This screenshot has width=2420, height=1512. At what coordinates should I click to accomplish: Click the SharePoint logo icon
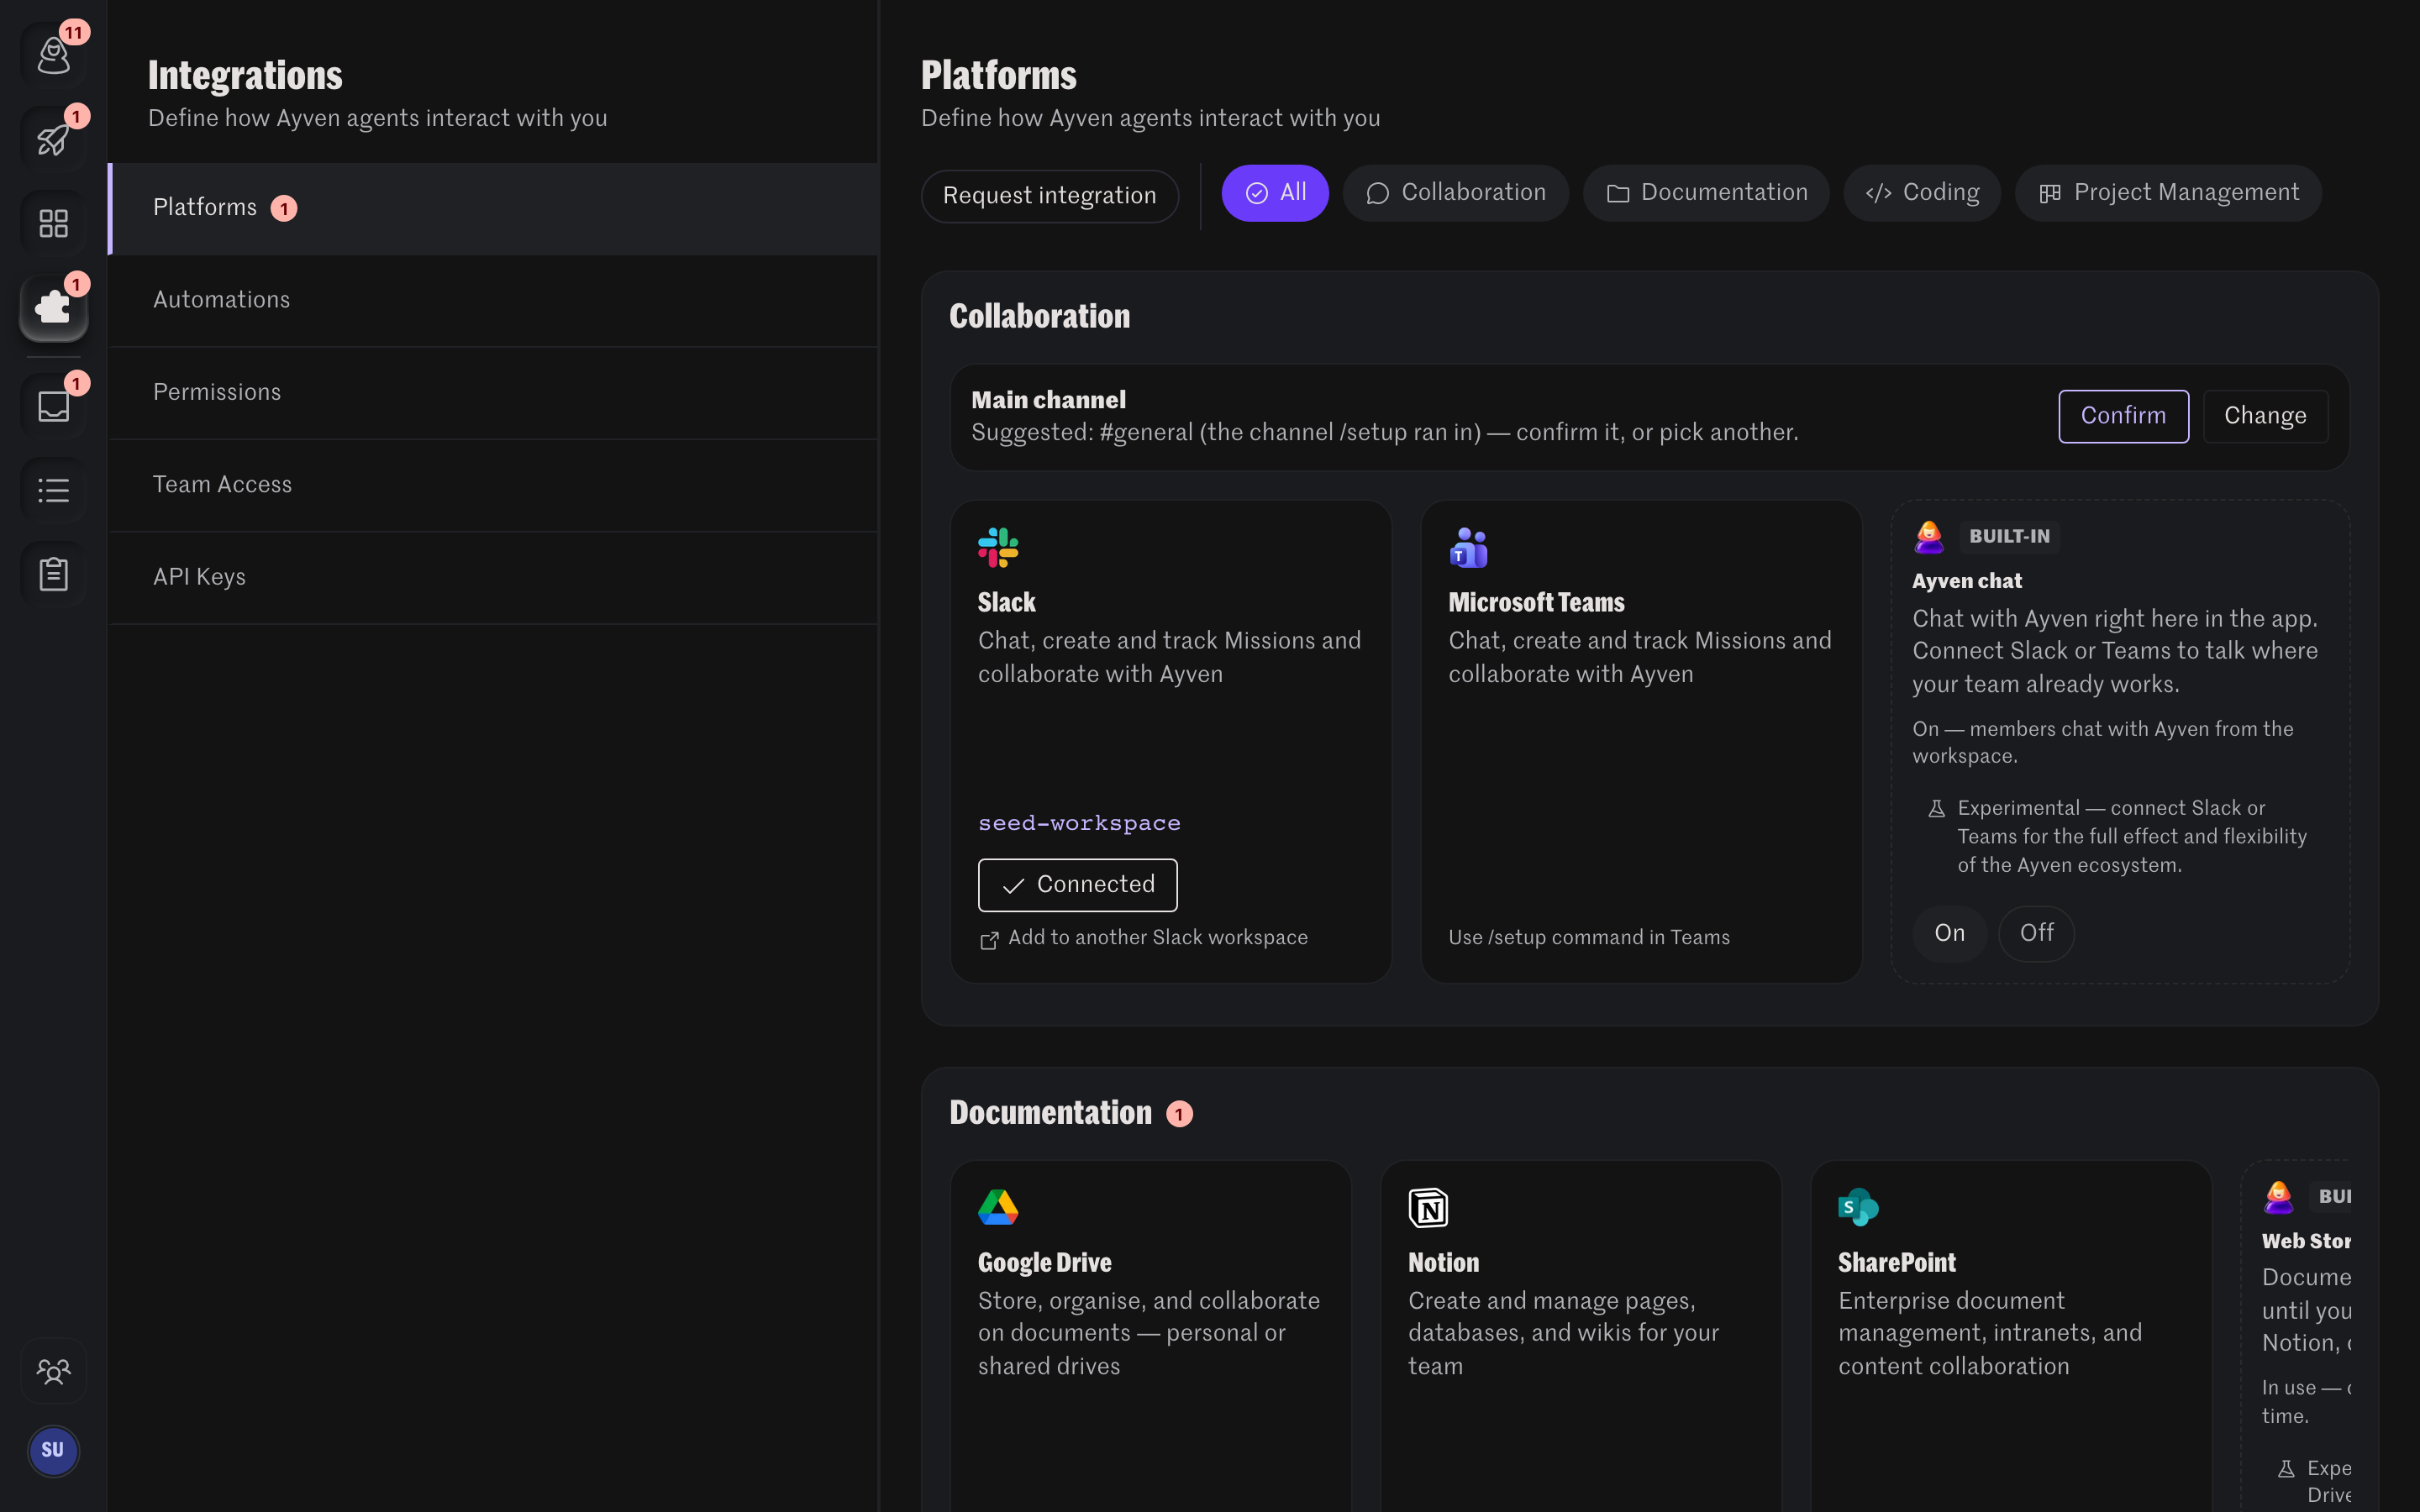[1858, 1208]
